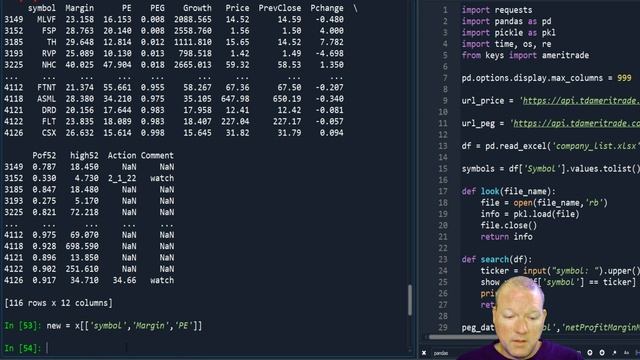Image resolution: width=640 pixels, height=360 pixels.
Task: Click symbol 'RVP' in row 3193
Action: coord(49,53)
